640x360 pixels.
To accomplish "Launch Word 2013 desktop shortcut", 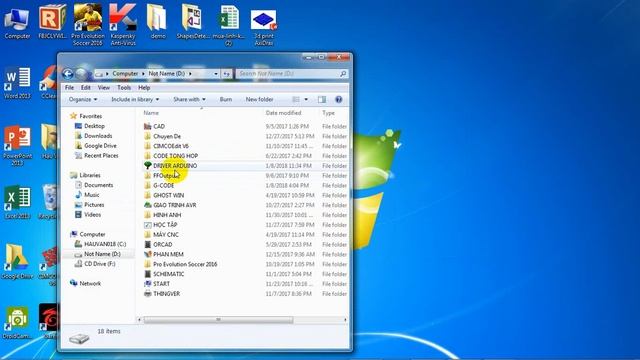I will coord(17,83).
